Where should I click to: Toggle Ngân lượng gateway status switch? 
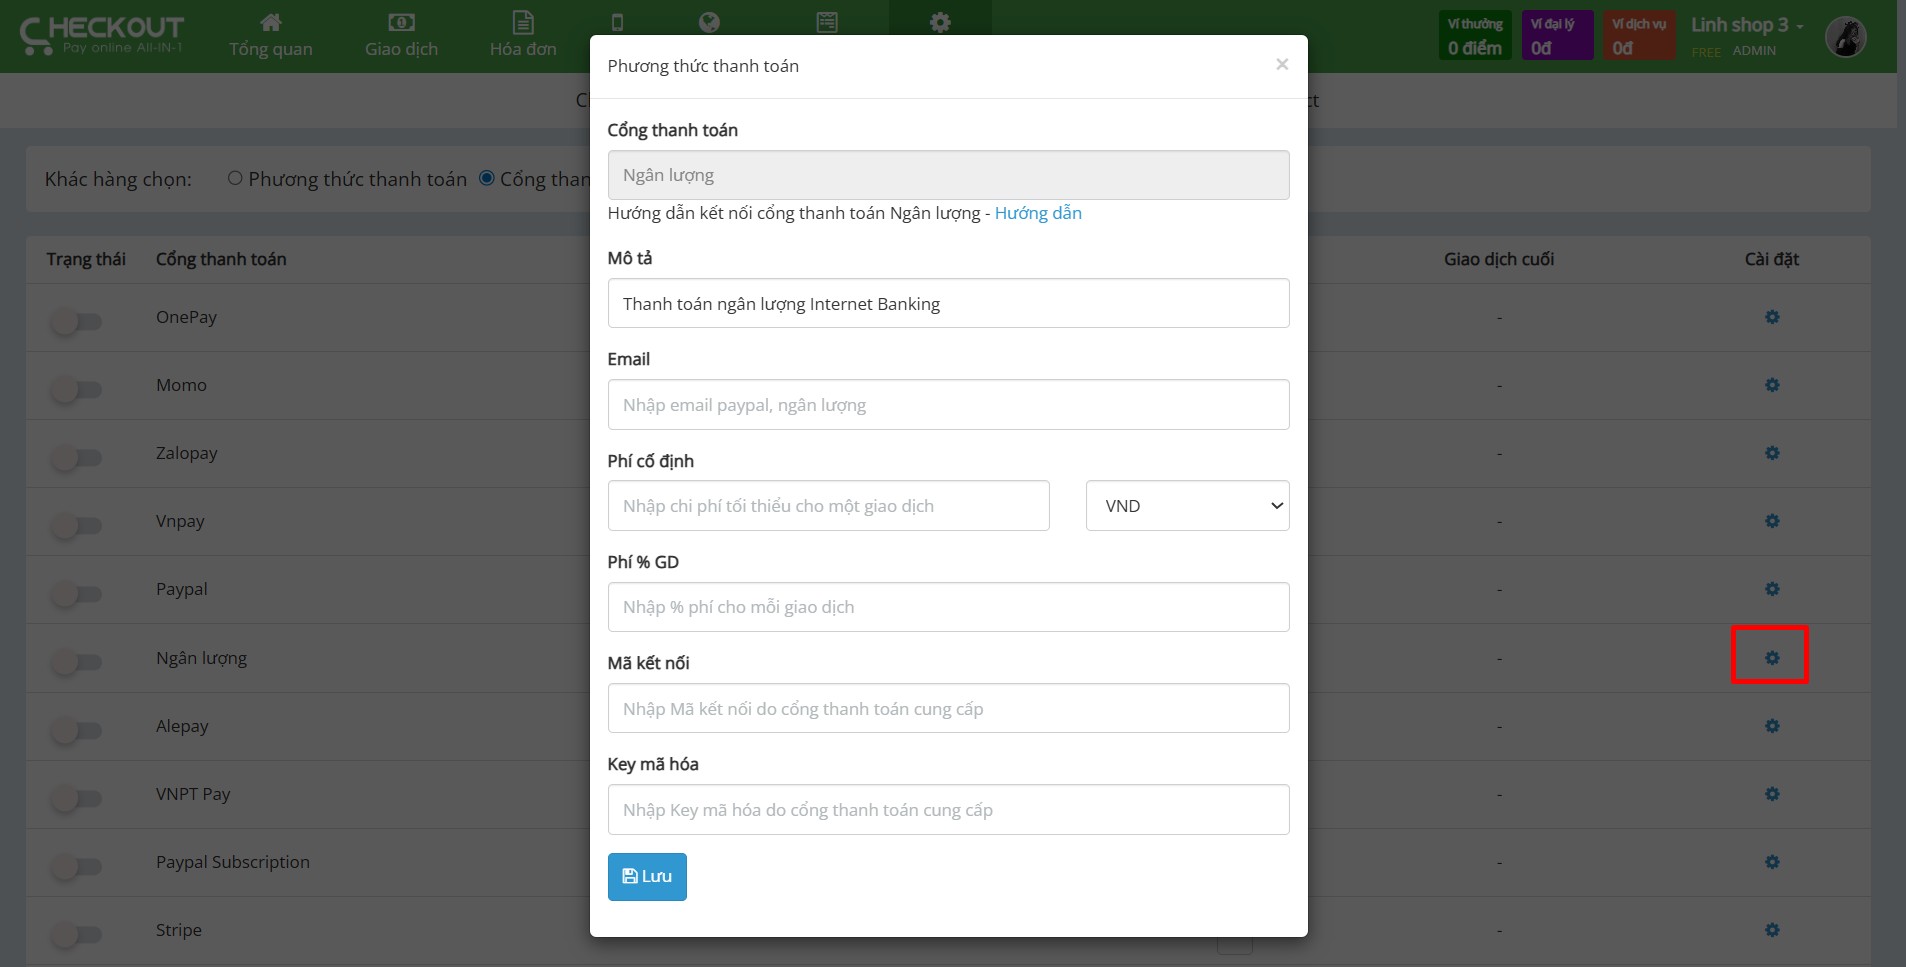77,662
